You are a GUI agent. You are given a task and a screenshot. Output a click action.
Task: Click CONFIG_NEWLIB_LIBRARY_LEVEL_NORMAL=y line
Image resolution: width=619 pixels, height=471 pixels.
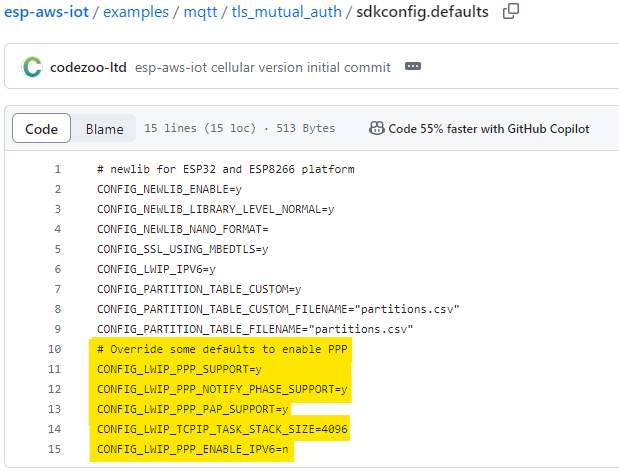216,209
